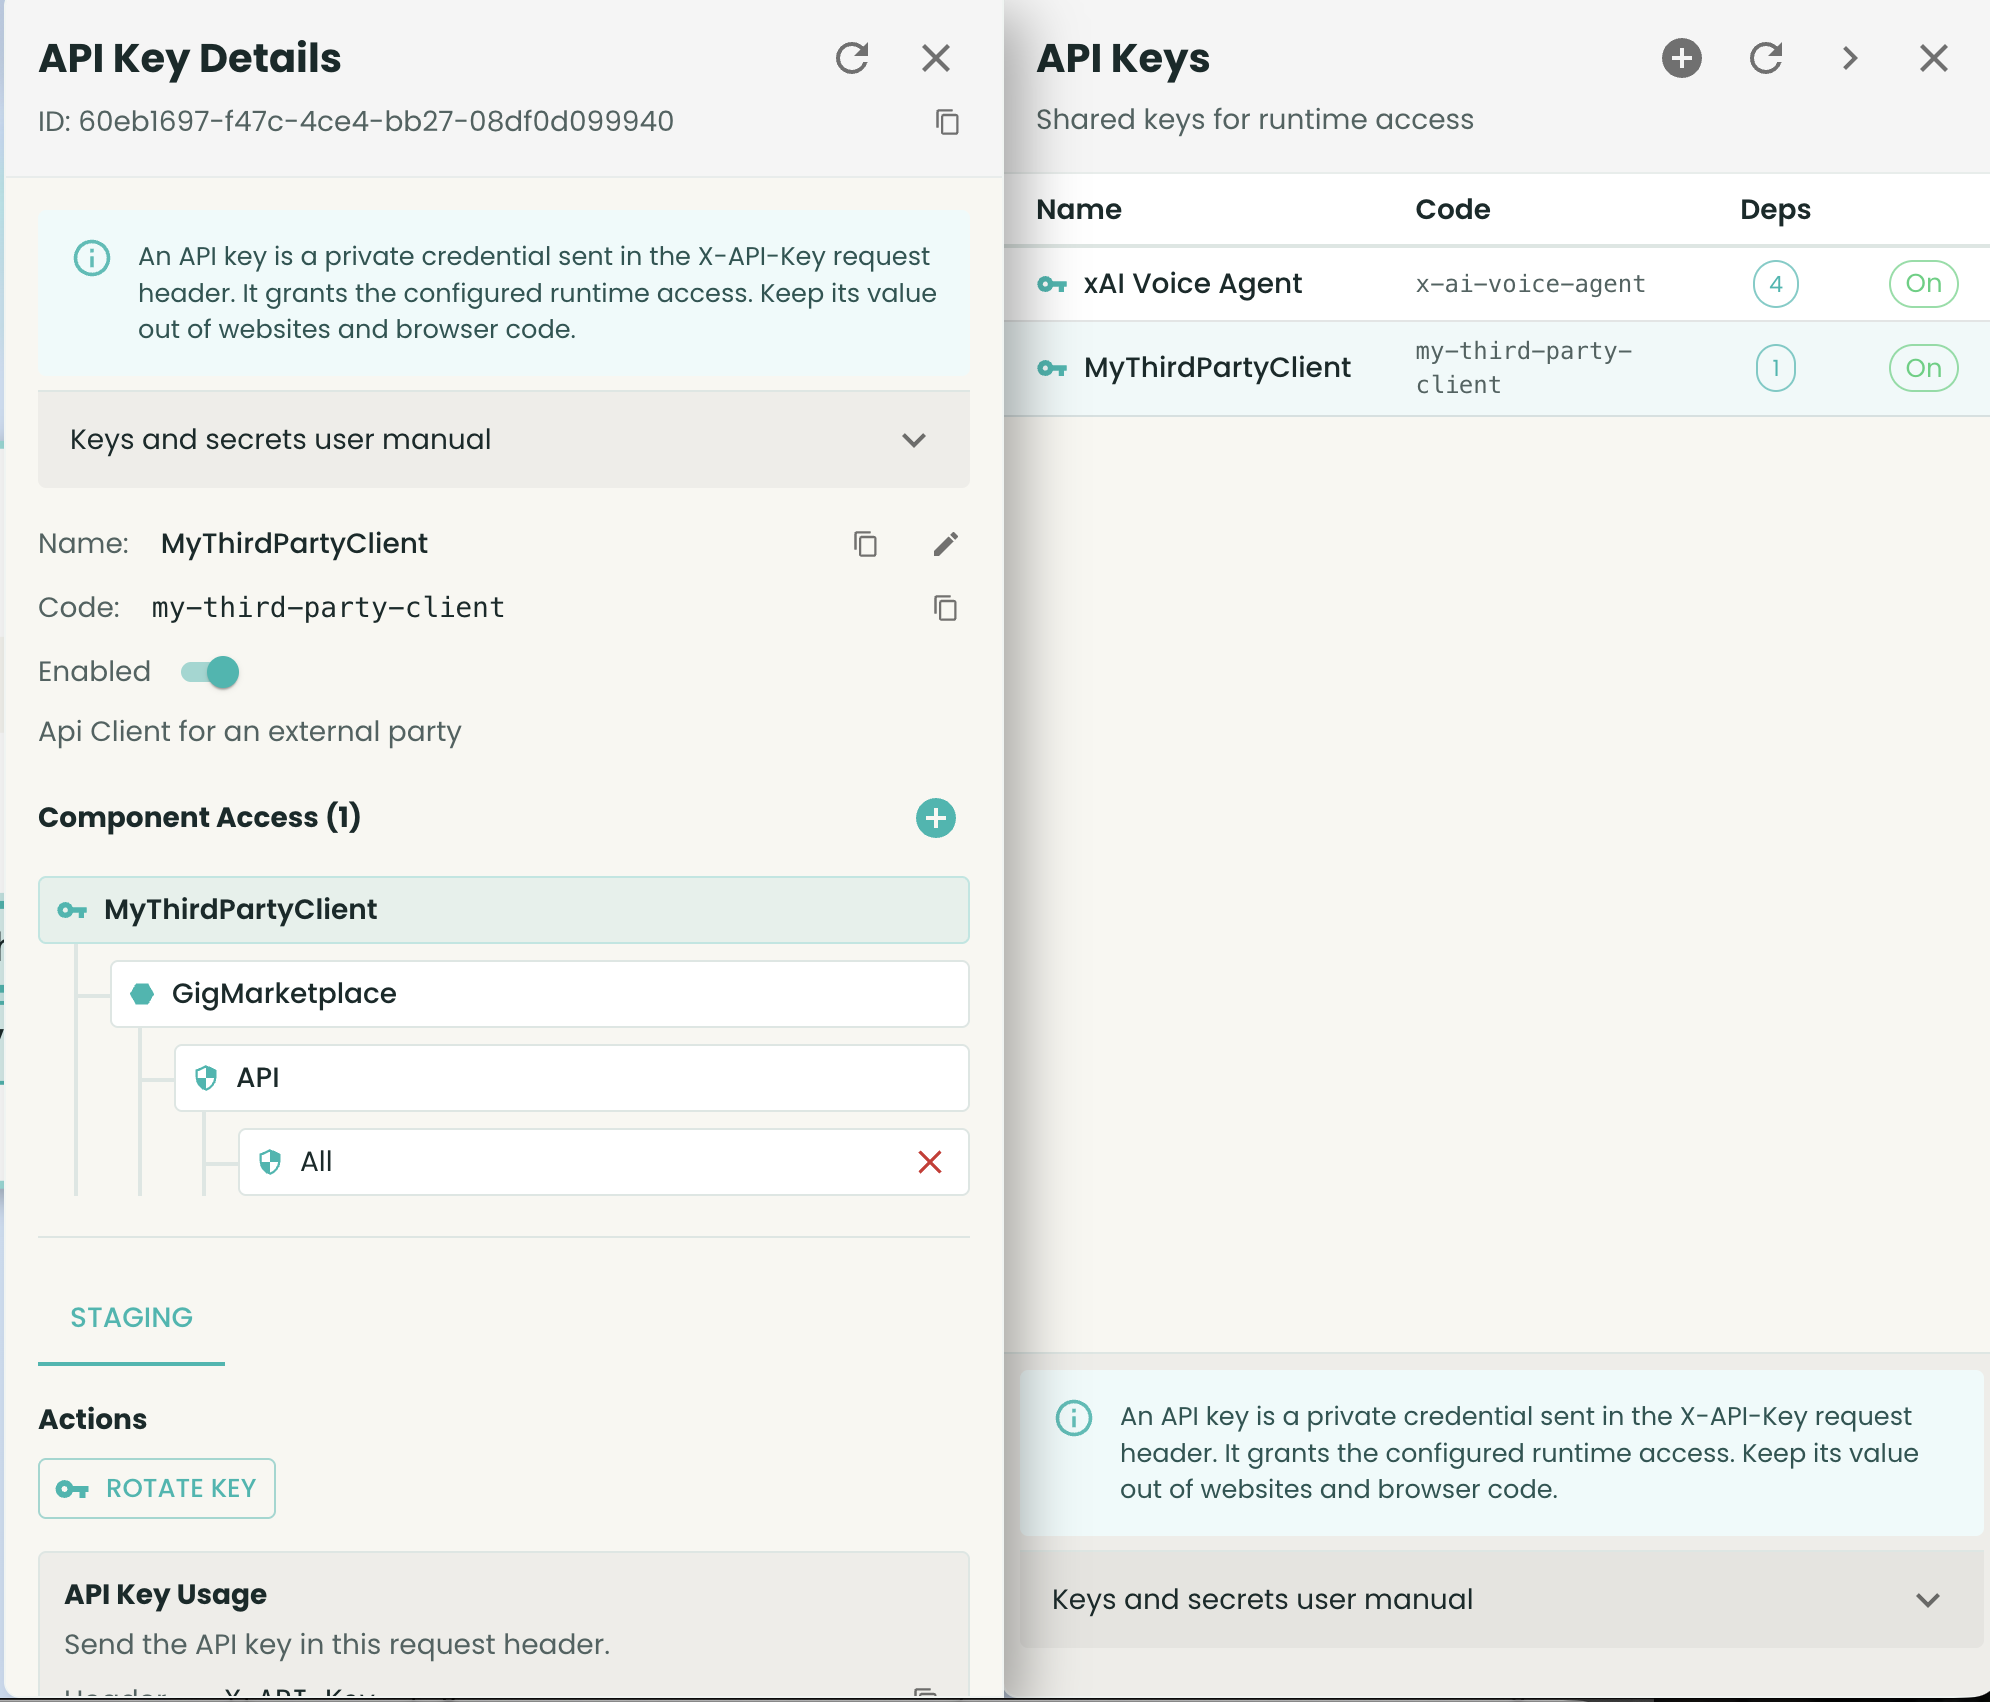
Task: Toggle the On badge for xAI Voice Agent
Action: 1923,284
